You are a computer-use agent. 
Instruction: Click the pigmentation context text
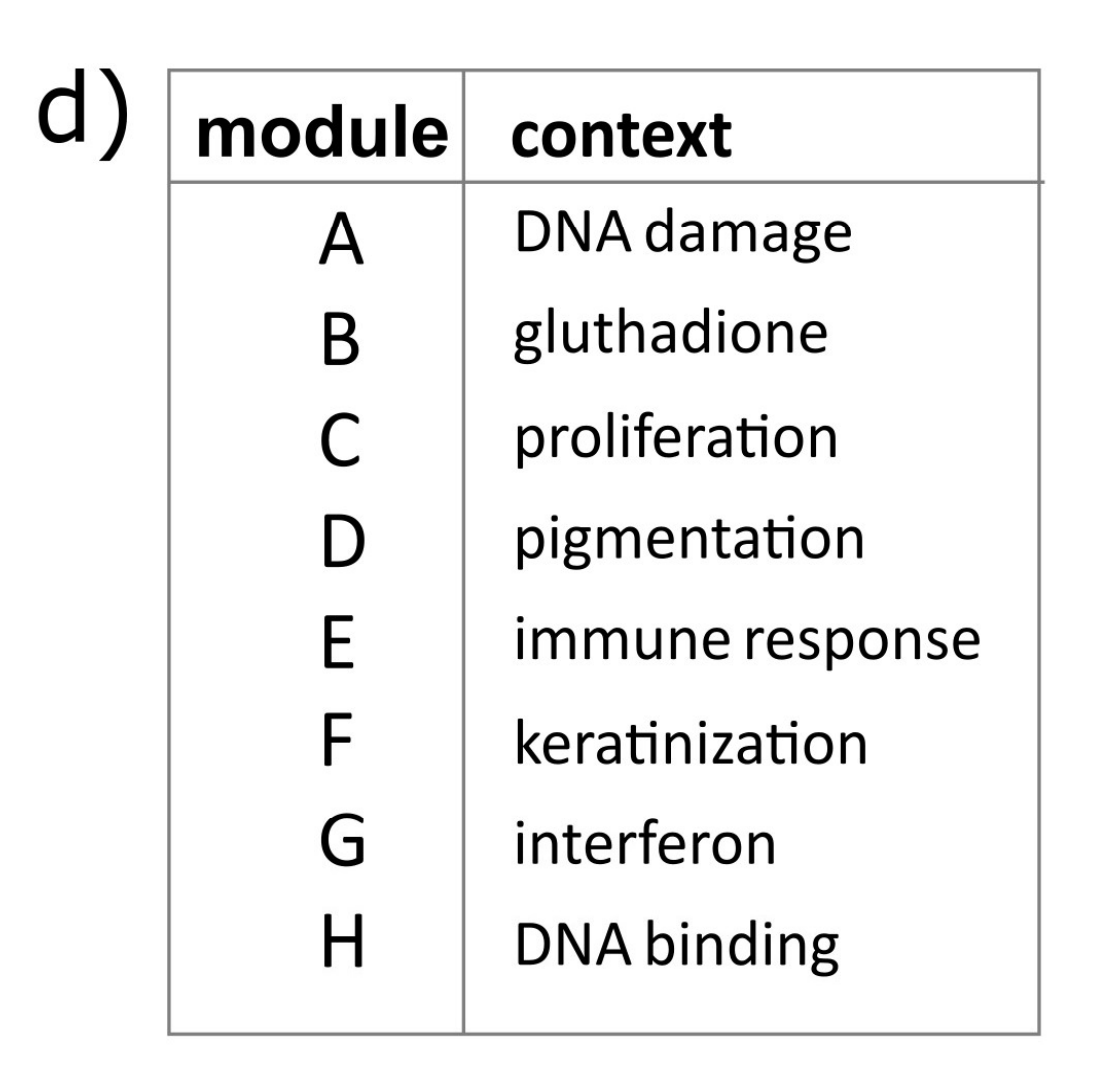coord(689,541)
